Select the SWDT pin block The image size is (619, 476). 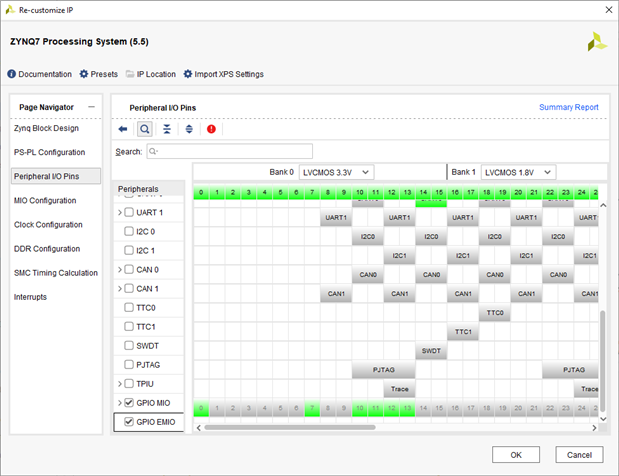point(431,350)
